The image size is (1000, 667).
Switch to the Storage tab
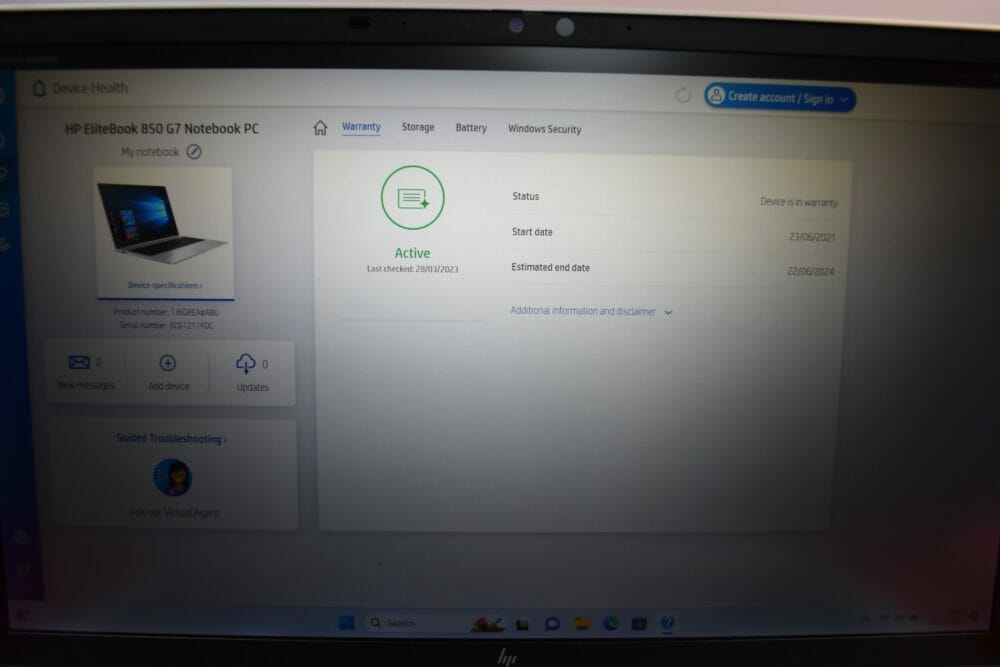(x=418, y=127)
